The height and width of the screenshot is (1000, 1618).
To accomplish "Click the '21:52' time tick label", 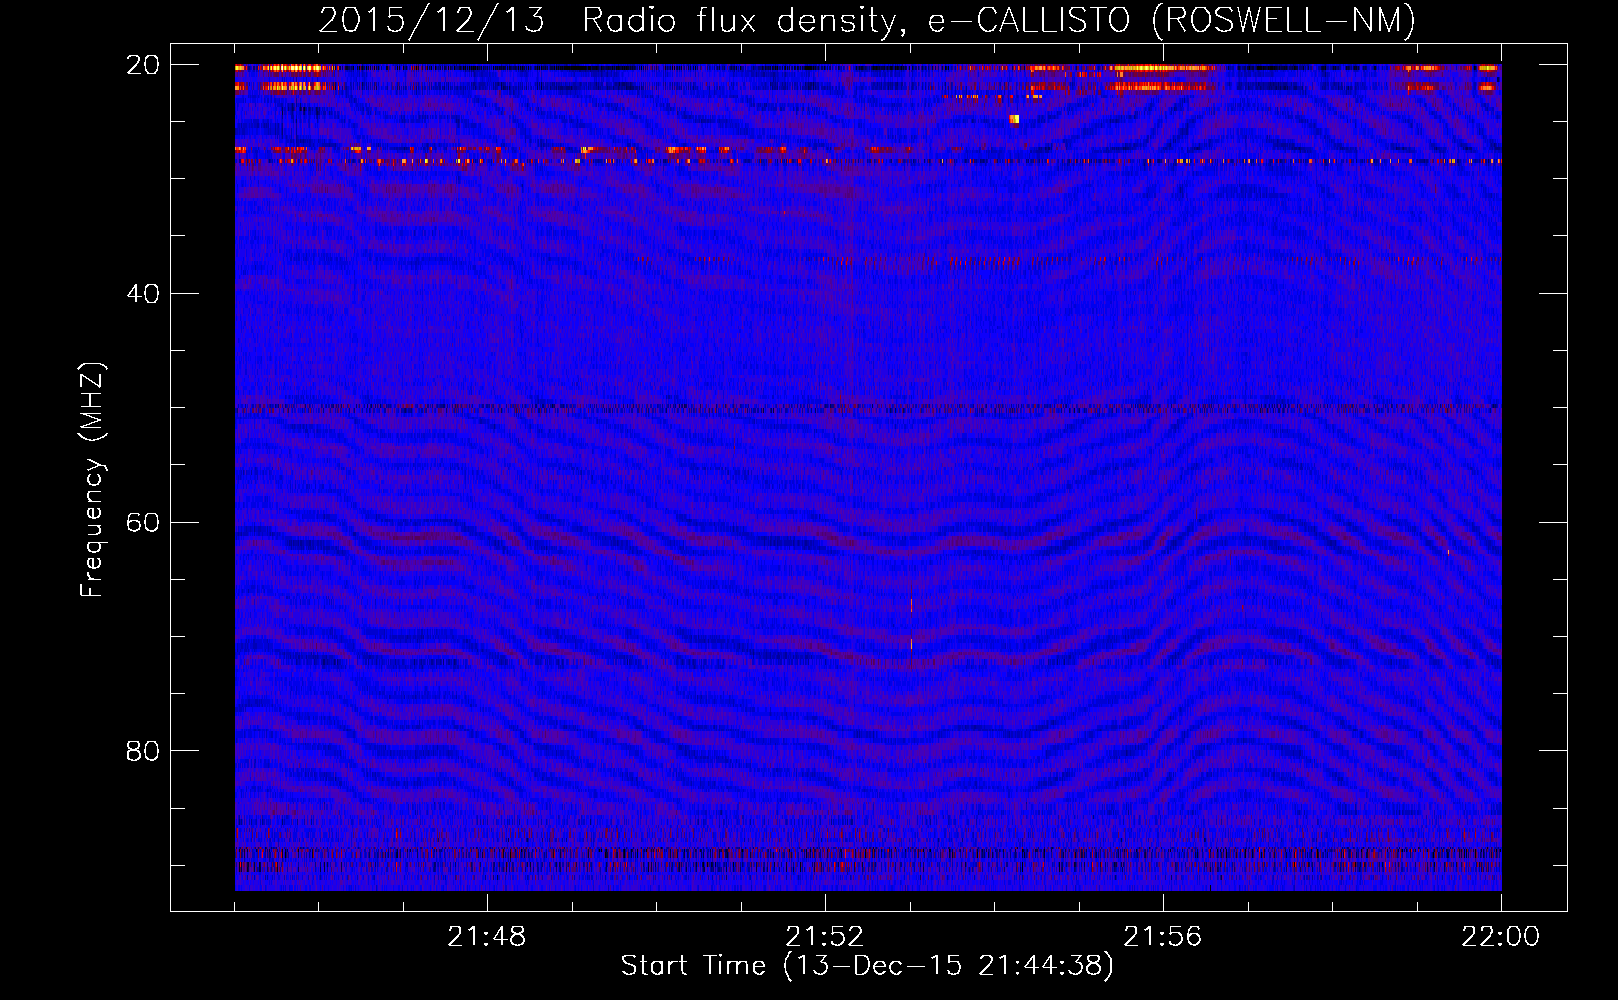I will (x=825, y=937).
